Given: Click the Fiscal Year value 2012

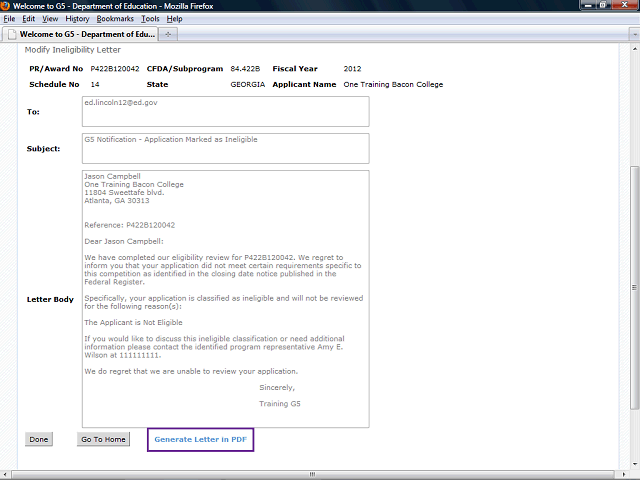Looking at the screenshot, I should point(352,69).
